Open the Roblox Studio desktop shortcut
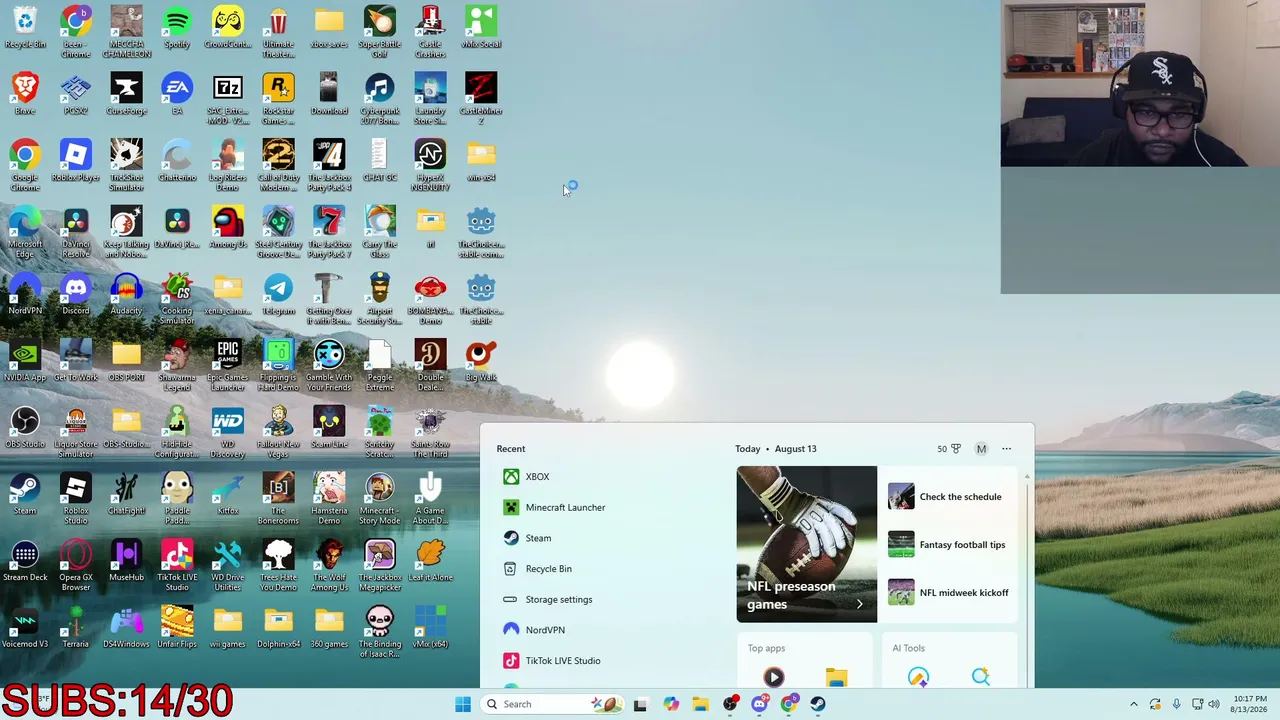 tap(76, 500)
